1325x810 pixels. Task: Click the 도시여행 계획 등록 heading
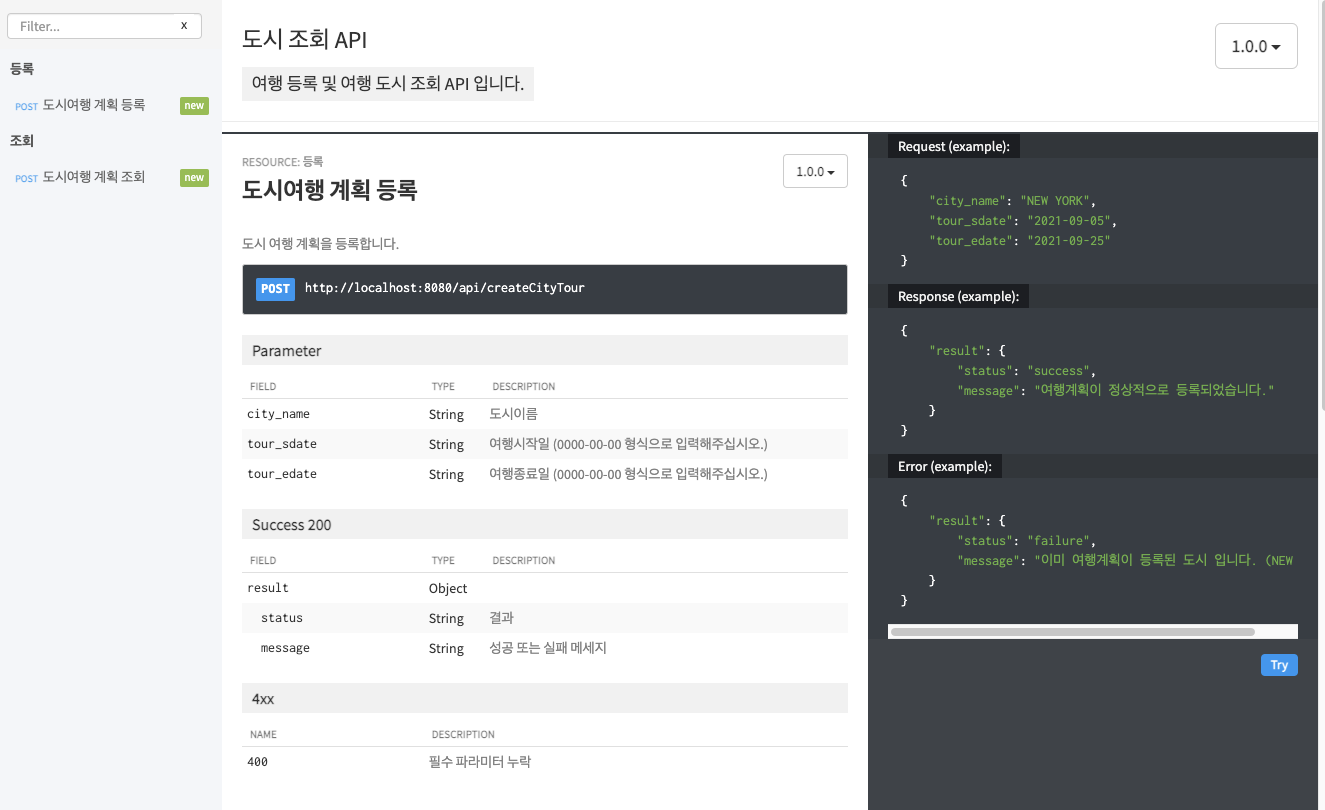[x=330, y=189]
